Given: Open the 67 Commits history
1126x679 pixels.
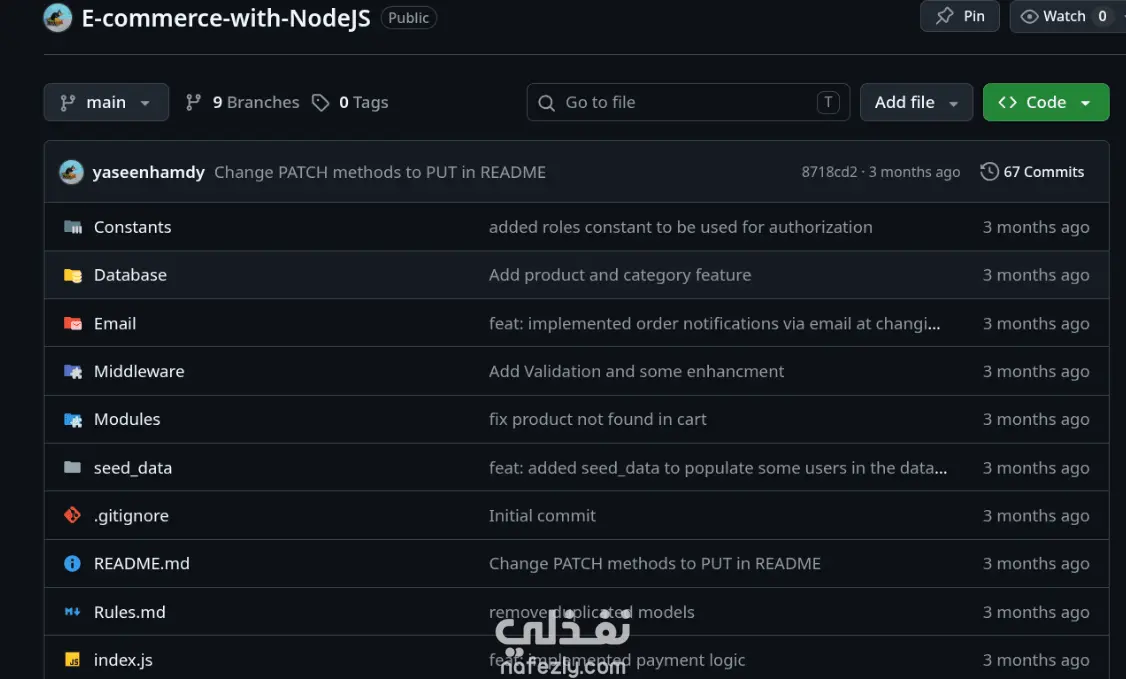Looking at the screenshot, I should [1032, 172].
